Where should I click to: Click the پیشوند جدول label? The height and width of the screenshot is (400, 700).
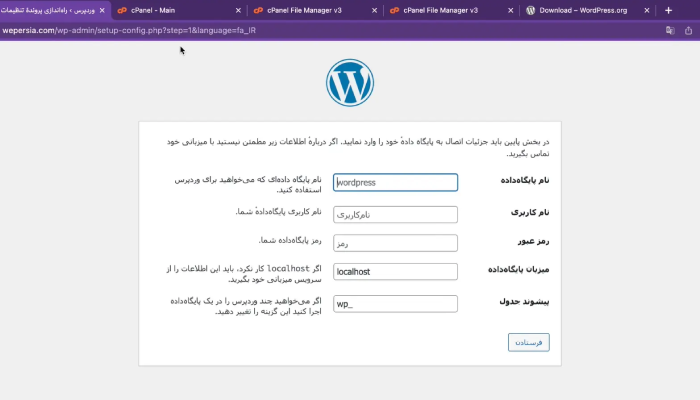(x=524, y=301)
